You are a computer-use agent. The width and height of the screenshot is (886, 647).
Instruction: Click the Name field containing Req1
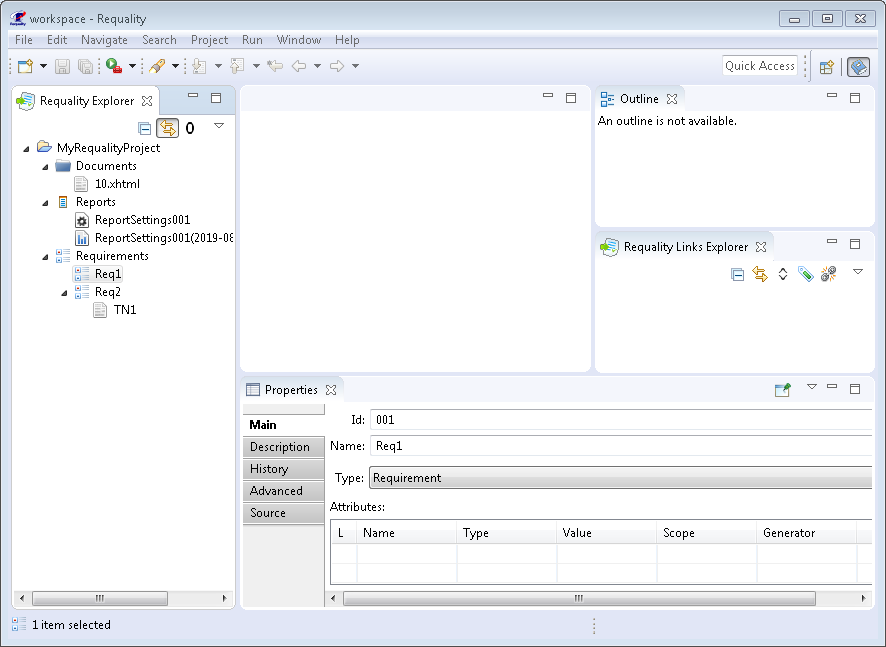point(621,446)
